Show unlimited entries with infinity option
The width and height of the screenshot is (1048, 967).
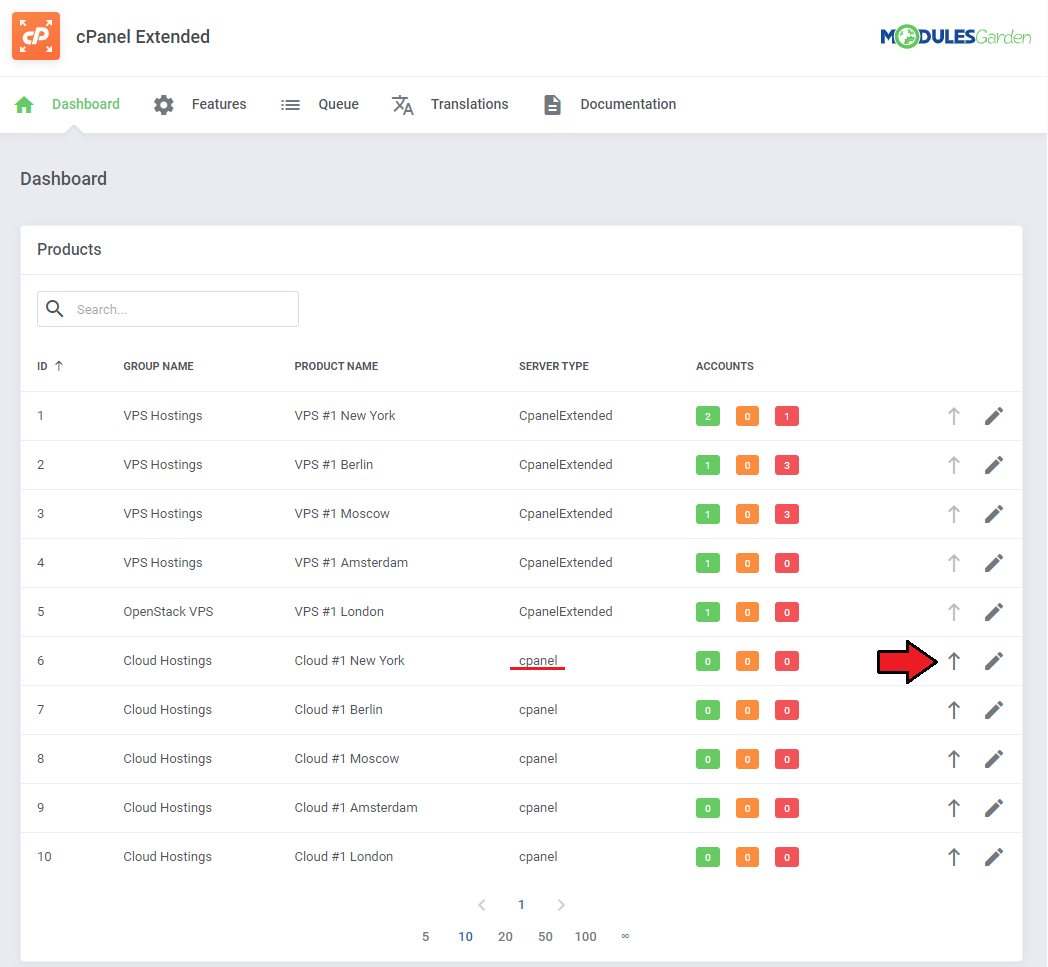pos(625,936)
